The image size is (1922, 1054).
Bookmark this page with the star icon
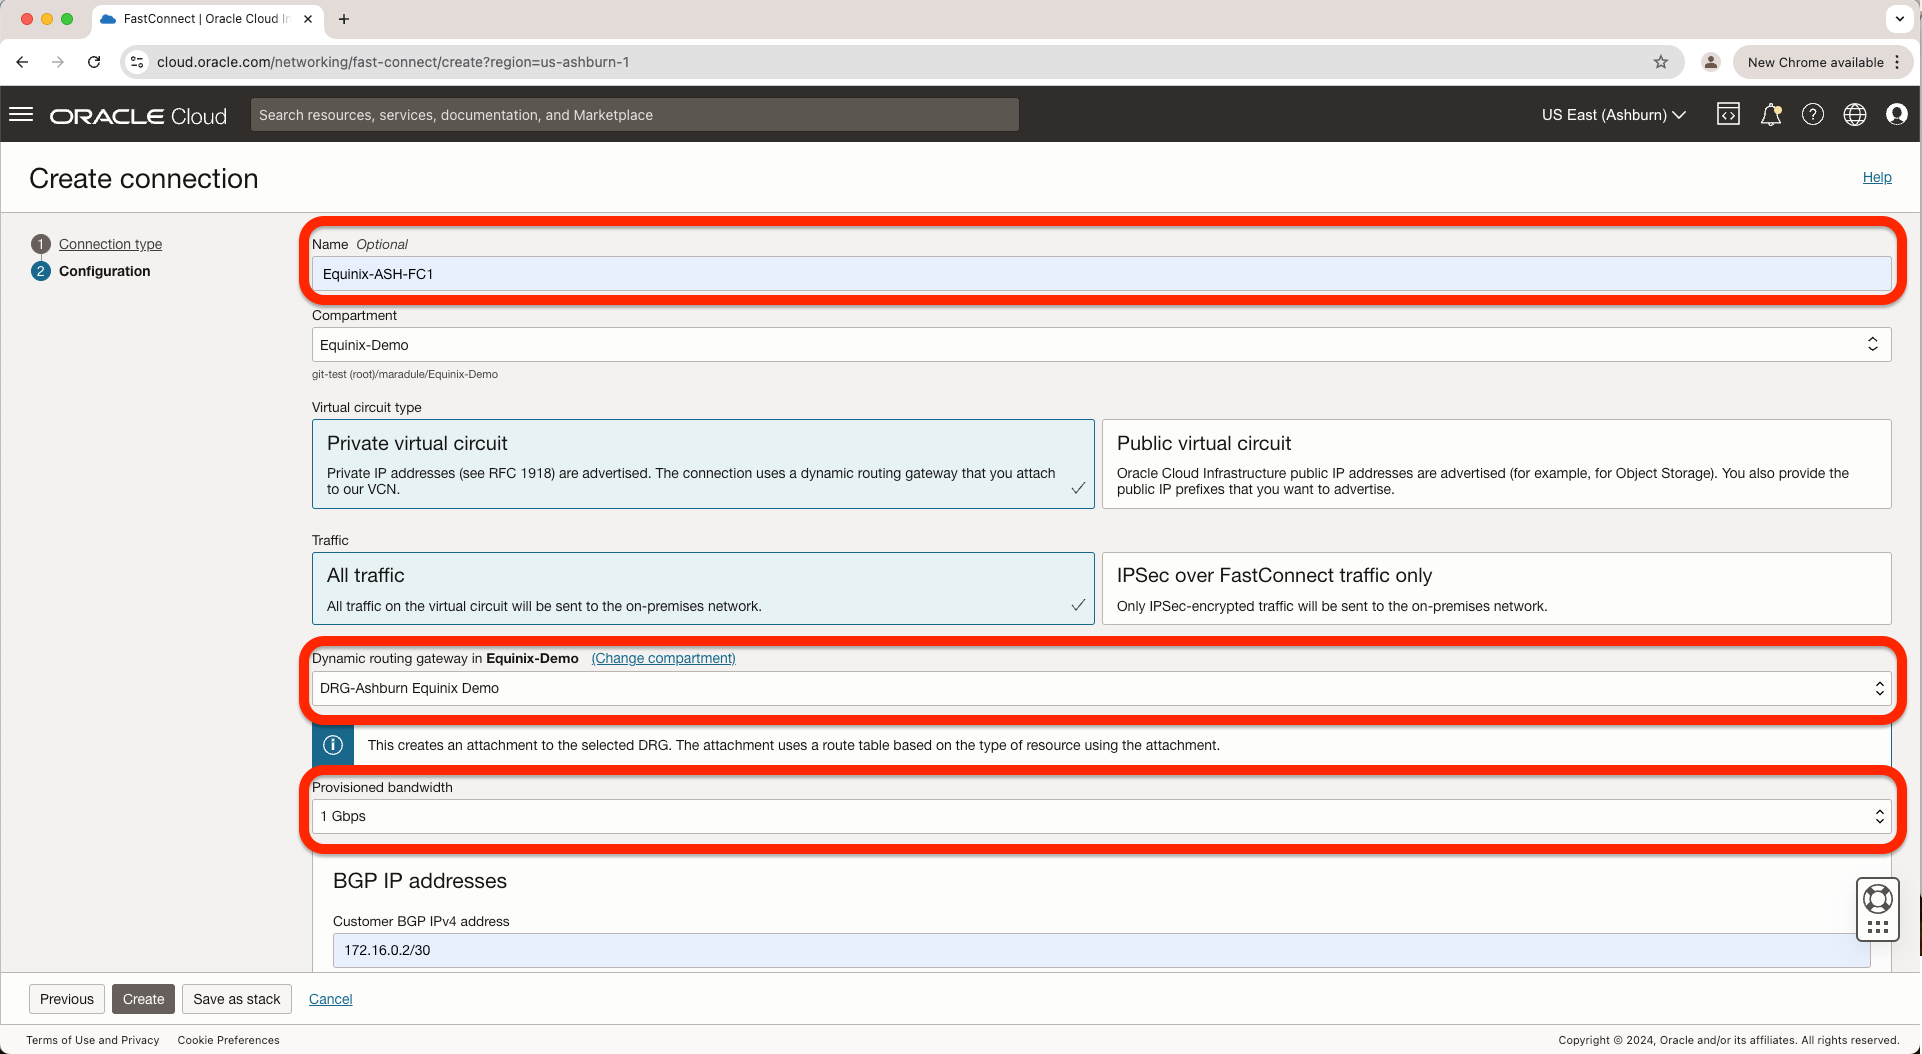pyautogui.click(x=1661, y=62)
